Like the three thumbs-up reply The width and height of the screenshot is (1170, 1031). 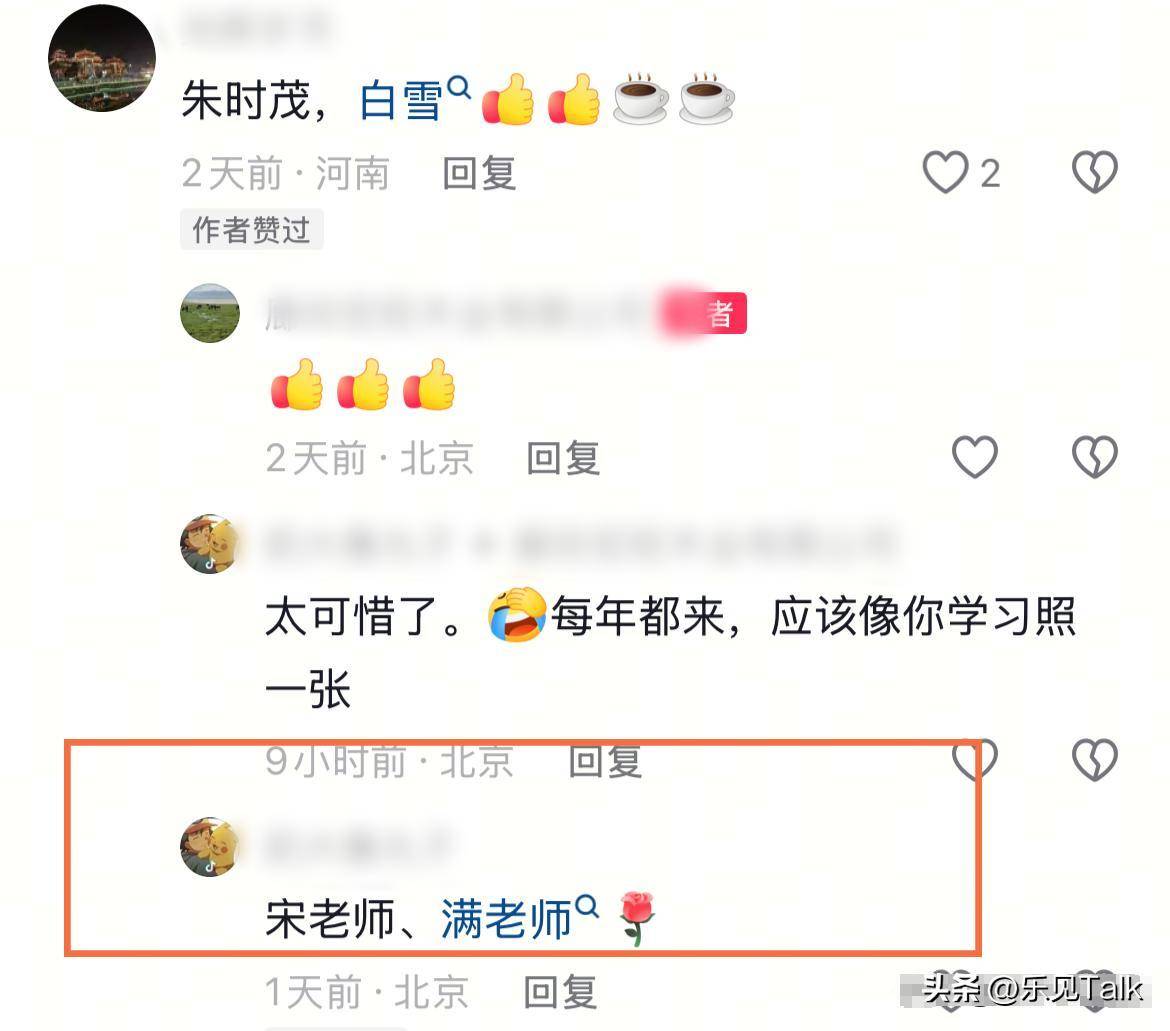[x=975, y=457]
